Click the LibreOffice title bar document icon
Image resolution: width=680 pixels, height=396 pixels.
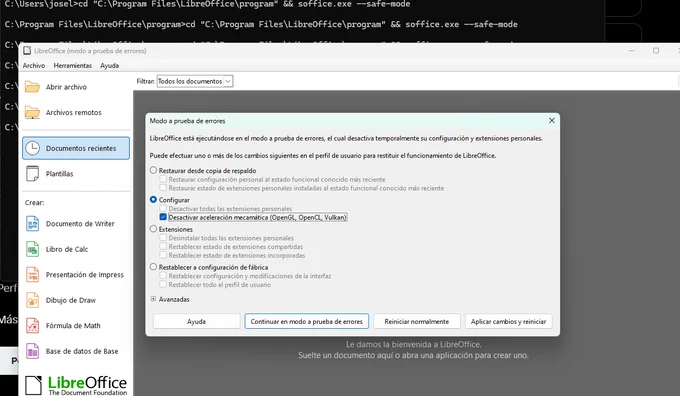(27, 51)
